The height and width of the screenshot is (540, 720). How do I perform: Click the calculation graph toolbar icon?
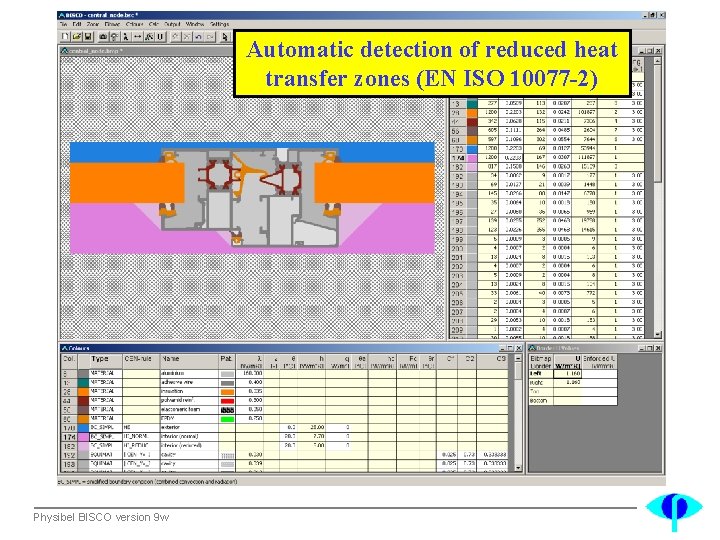click(149, 36)
